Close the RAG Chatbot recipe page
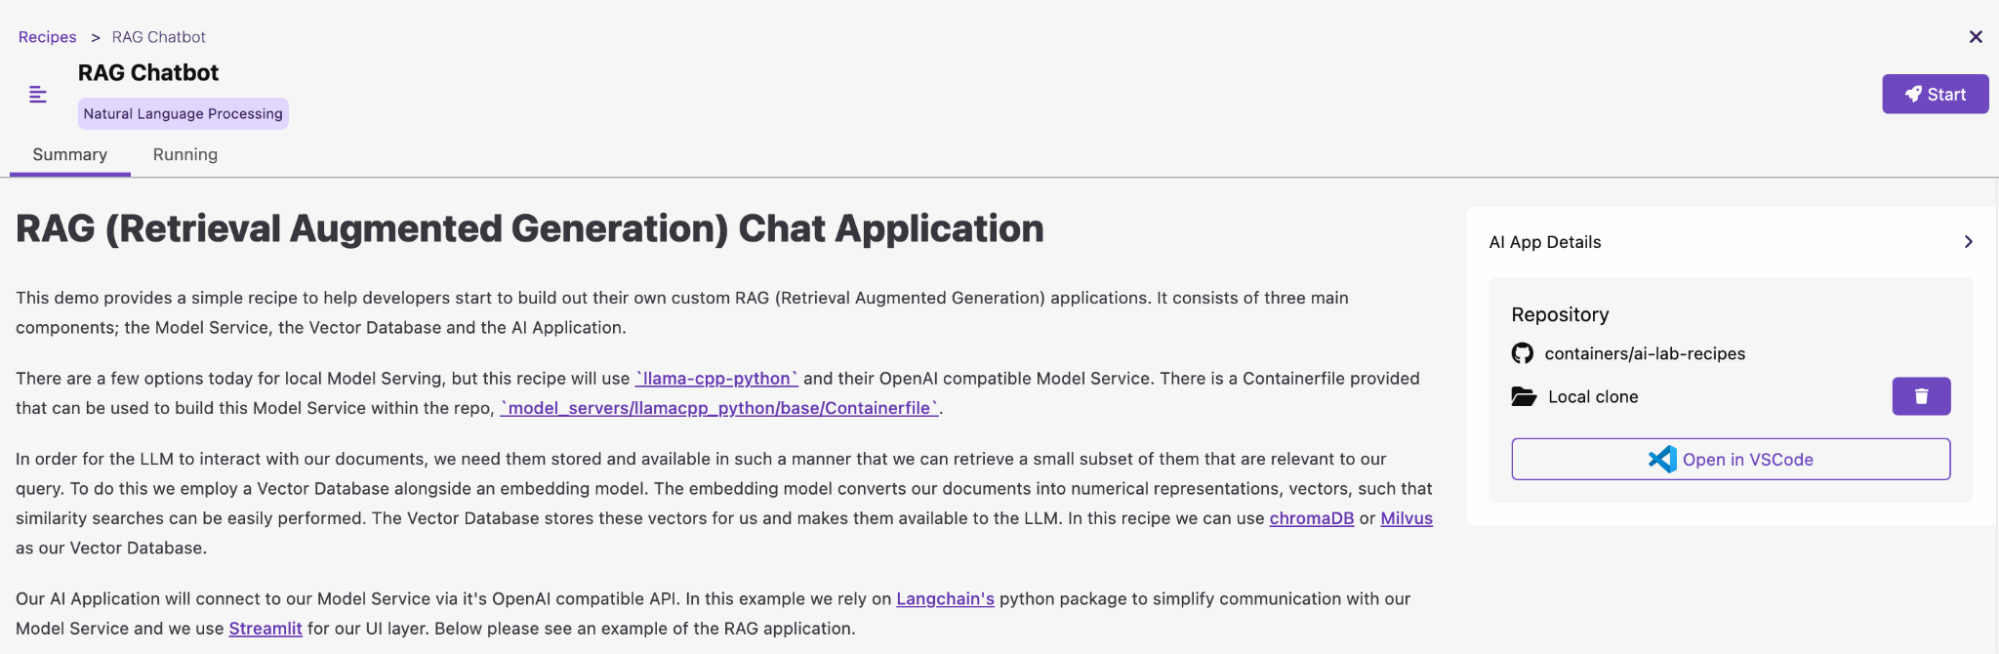This screenshot has width=1999, height=654. [1975, 37]
